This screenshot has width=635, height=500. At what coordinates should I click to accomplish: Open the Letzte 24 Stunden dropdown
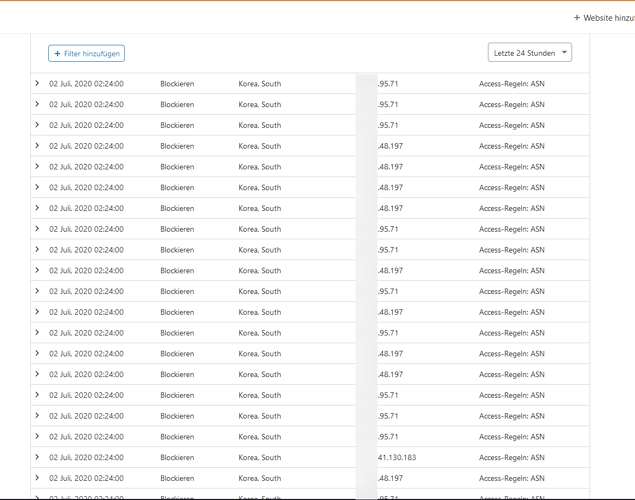[529, 53]
